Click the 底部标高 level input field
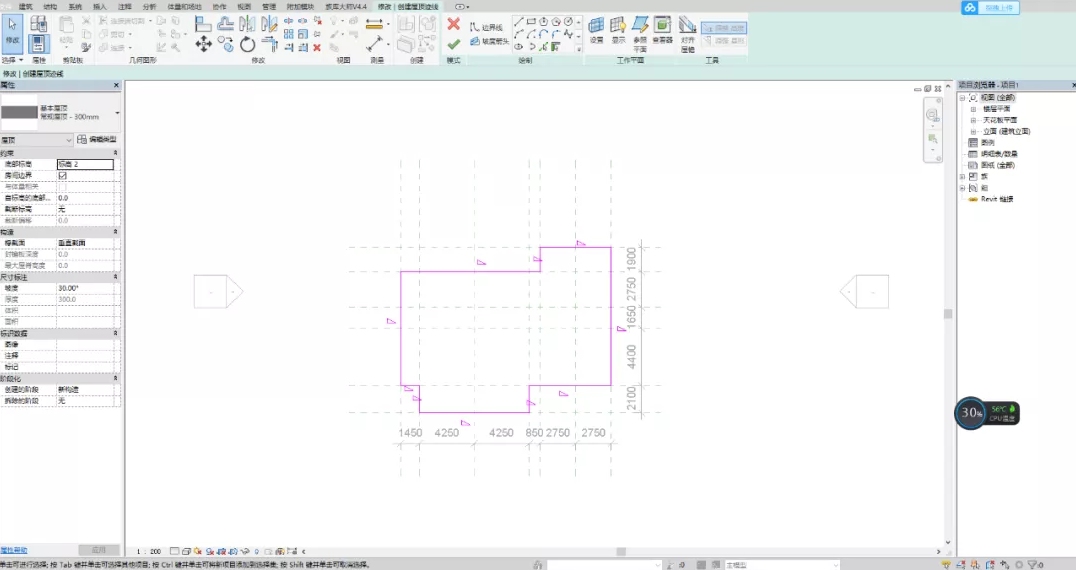The image size is (1076, 570). tap(85, 164)
